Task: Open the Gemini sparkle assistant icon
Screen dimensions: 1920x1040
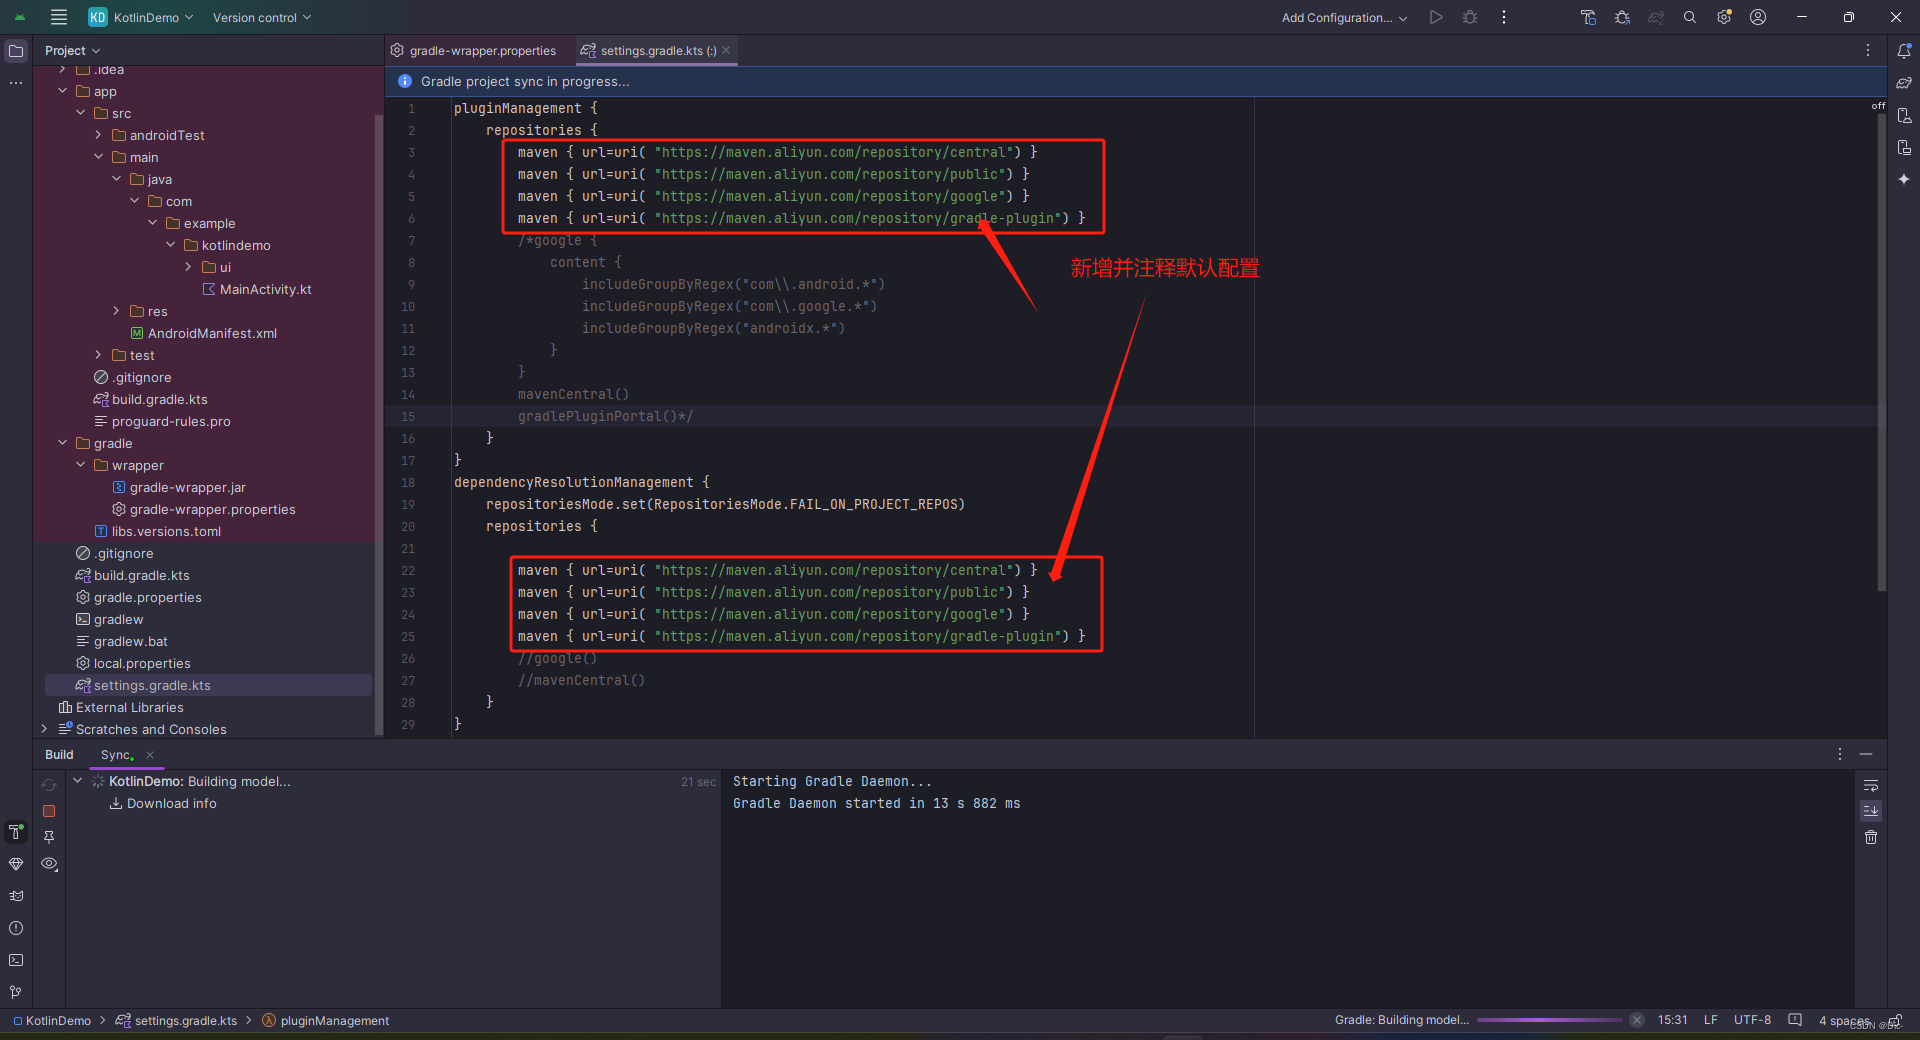Action: click(x=1904, y=179)
